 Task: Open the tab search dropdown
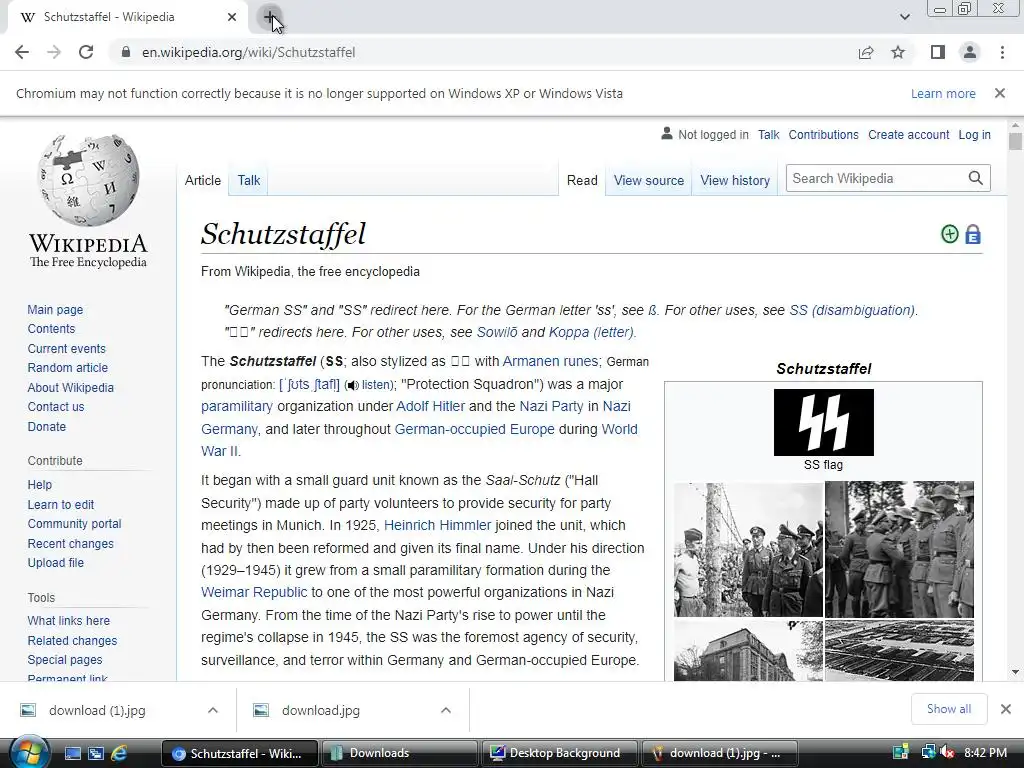coord(904,17)
